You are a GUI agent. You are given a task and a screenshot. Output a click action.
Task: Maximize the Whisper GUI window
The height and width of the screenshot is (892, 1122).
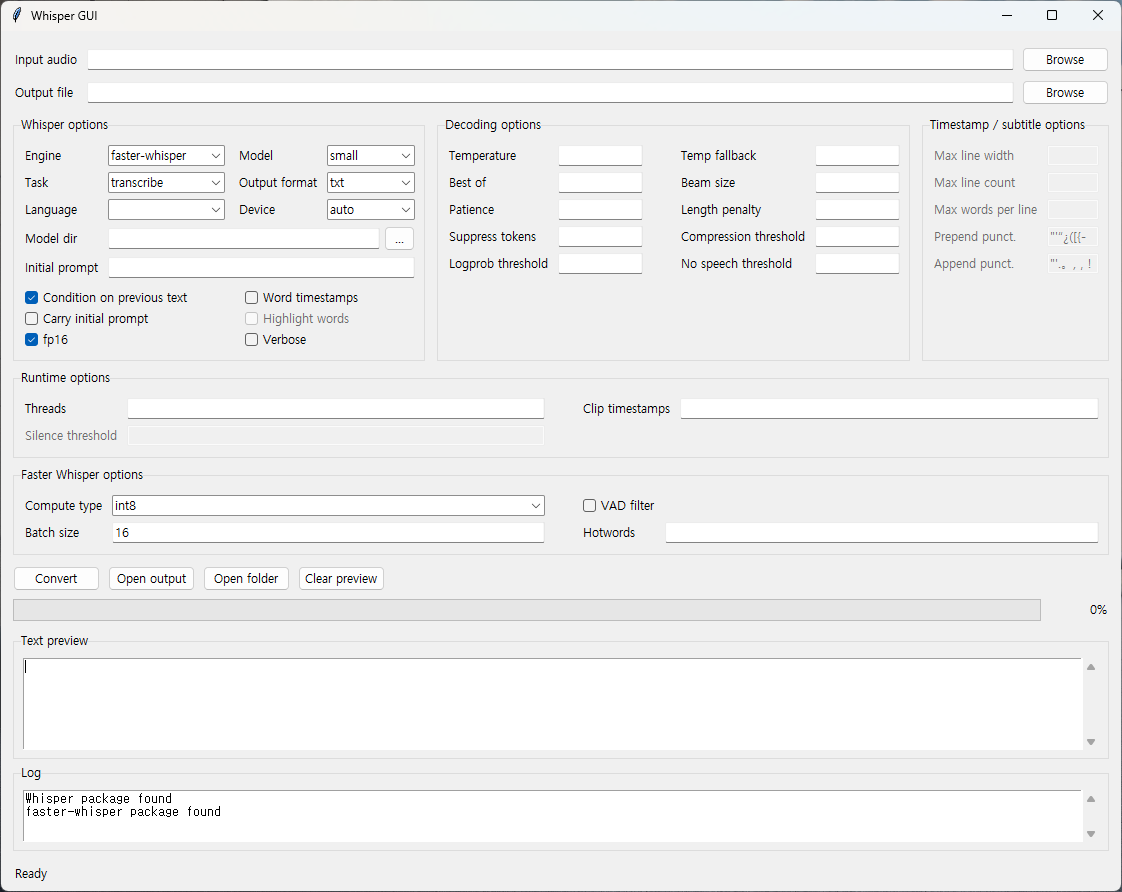1052,15
